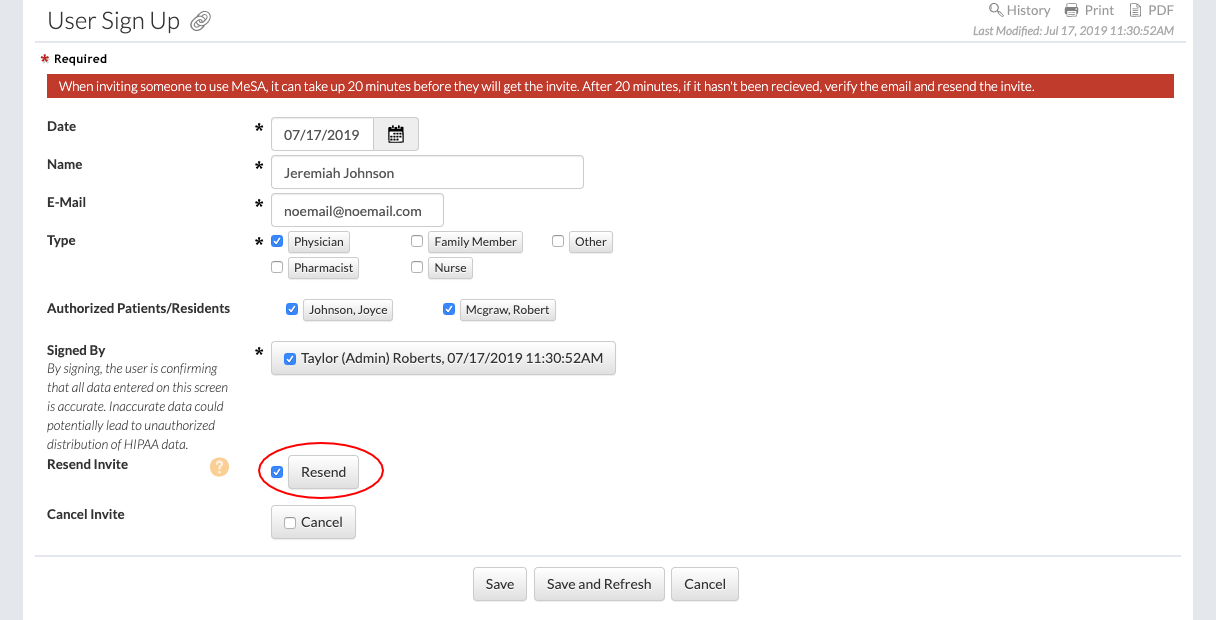Viewport: 1216px width, 620px height.
Task: Check the Cancel Invite checkbox
Action: click(289, 523)
